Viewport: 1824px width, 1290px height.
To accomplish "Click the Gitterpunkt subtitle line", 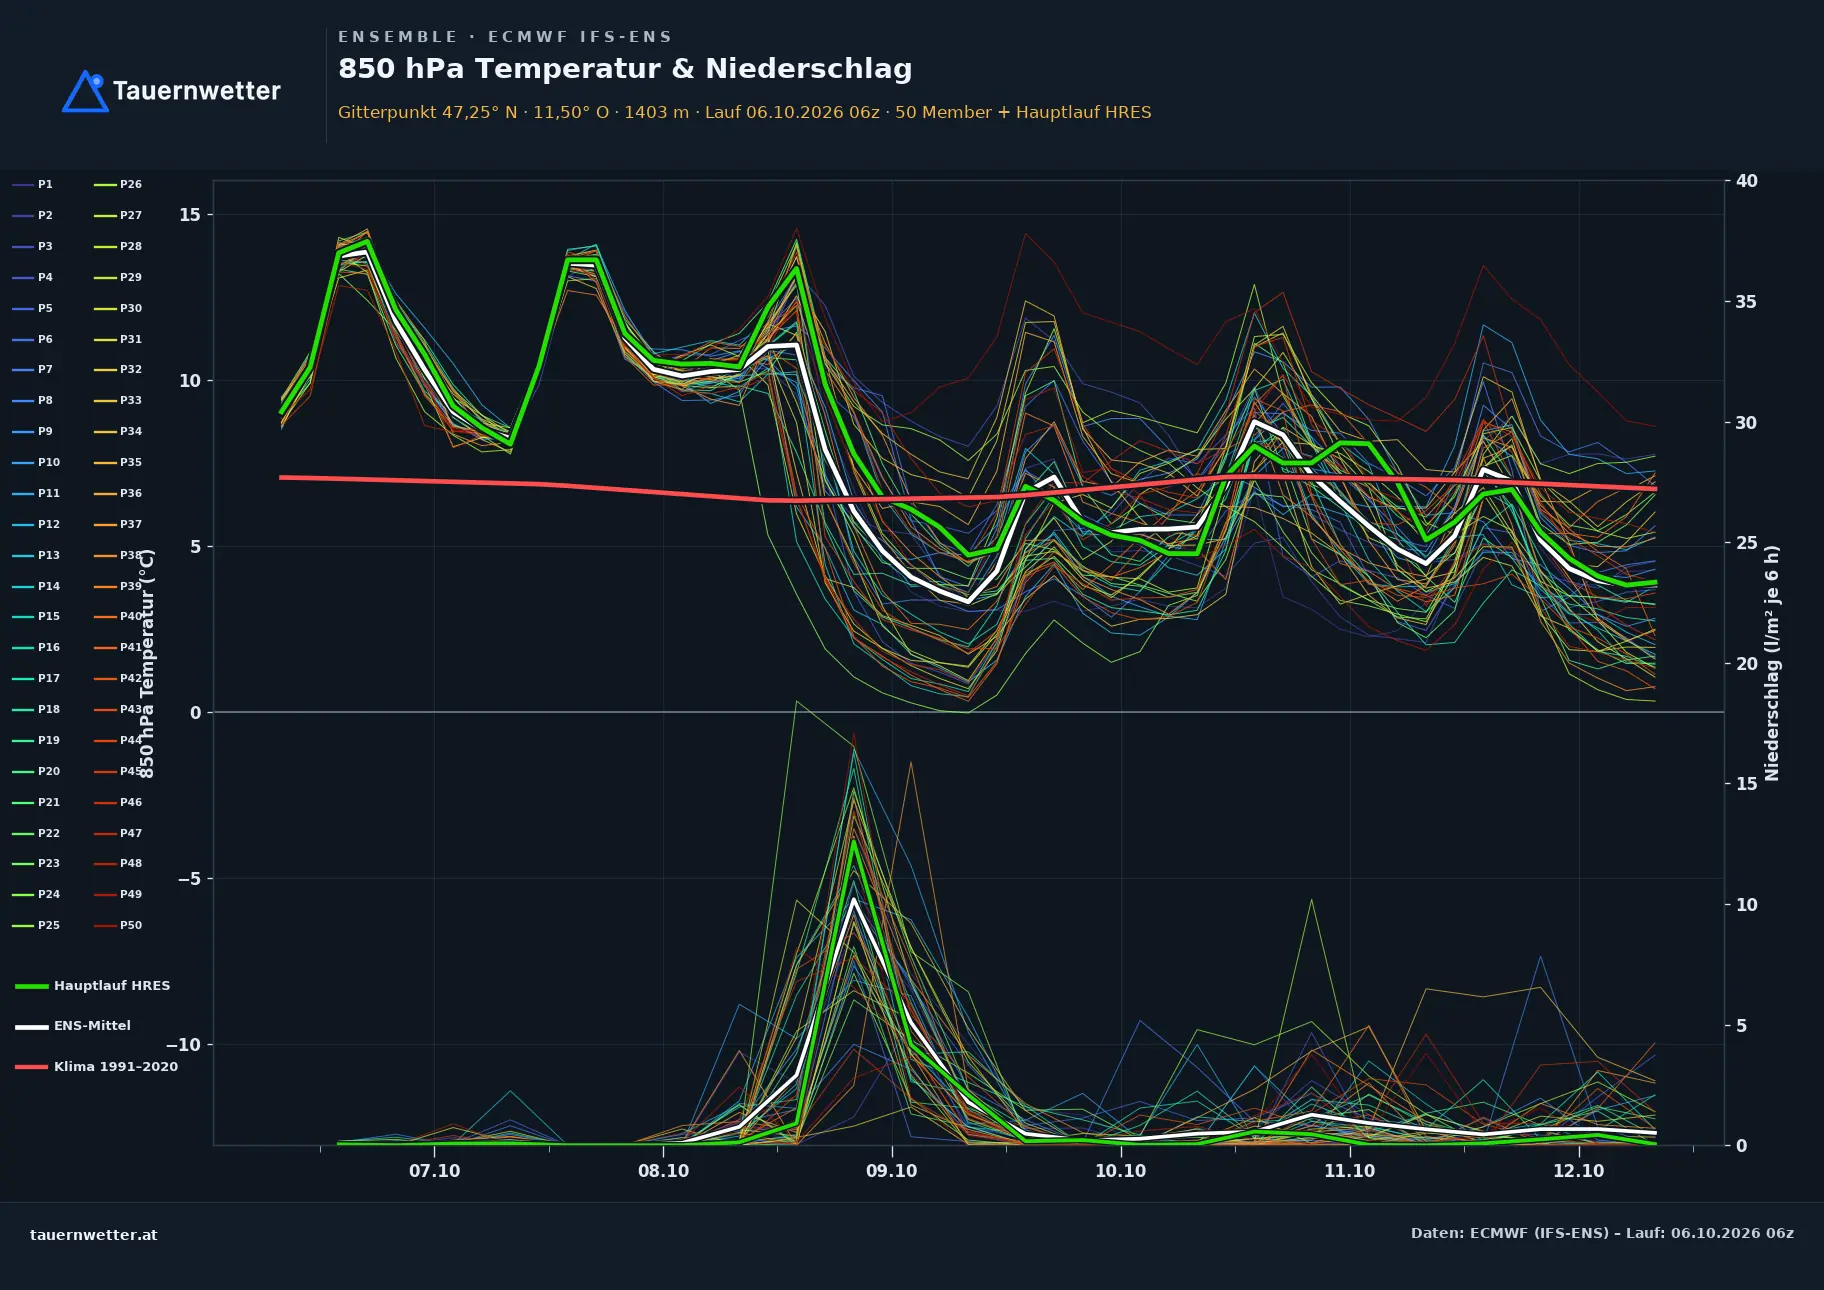I will pos(745,113).
